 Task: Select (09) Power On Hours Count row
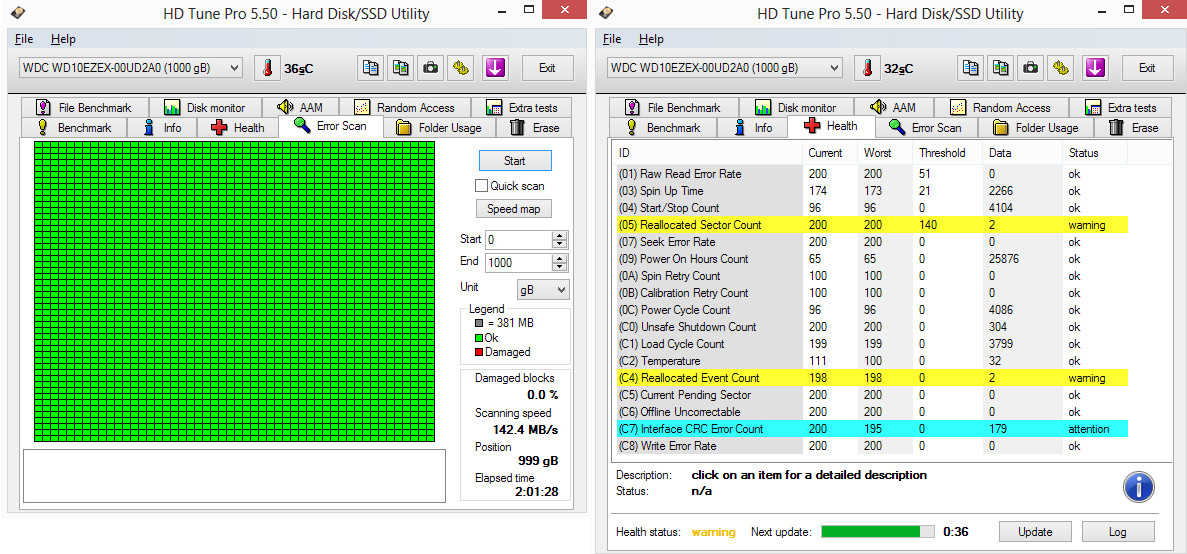pos(872,259)
